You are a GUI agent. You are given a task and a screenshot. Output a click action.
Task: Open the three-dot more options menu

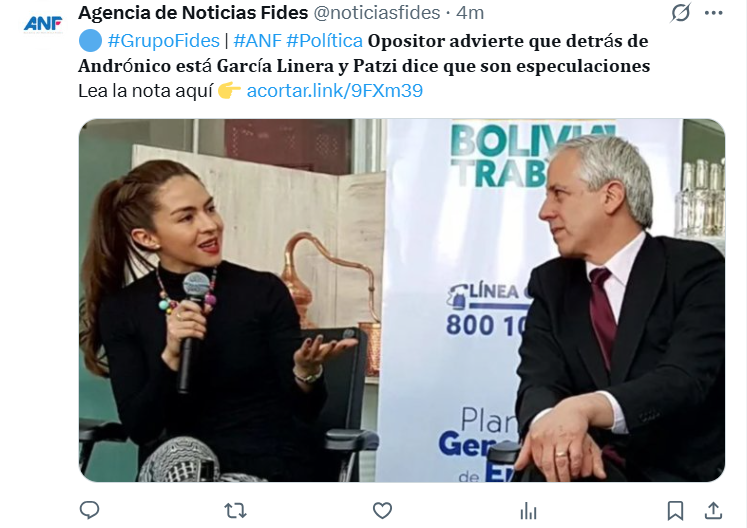pyautogui.click(x=713, y=13)
